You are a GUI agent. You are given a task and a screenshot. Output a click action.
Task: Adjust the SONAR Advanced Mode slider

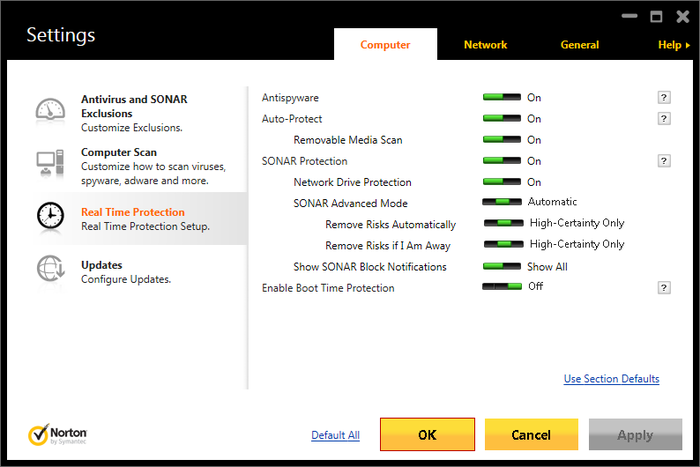click(502, 203)
